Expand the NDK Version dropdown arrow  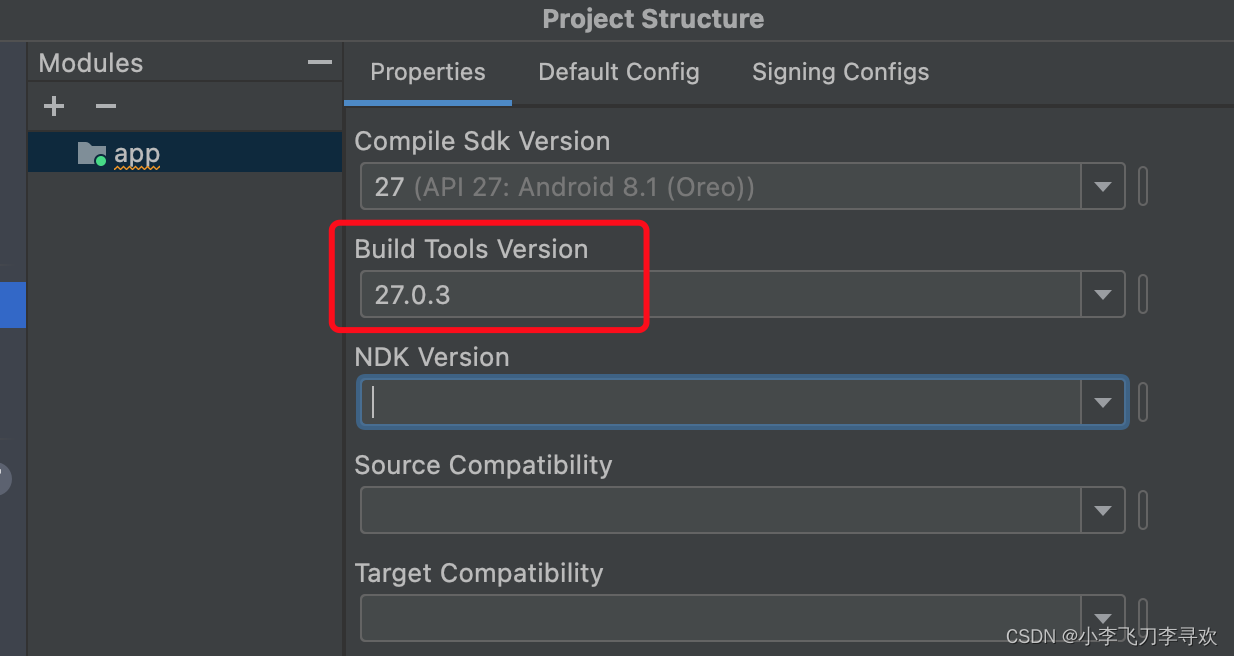click(x=1103, y=403)
